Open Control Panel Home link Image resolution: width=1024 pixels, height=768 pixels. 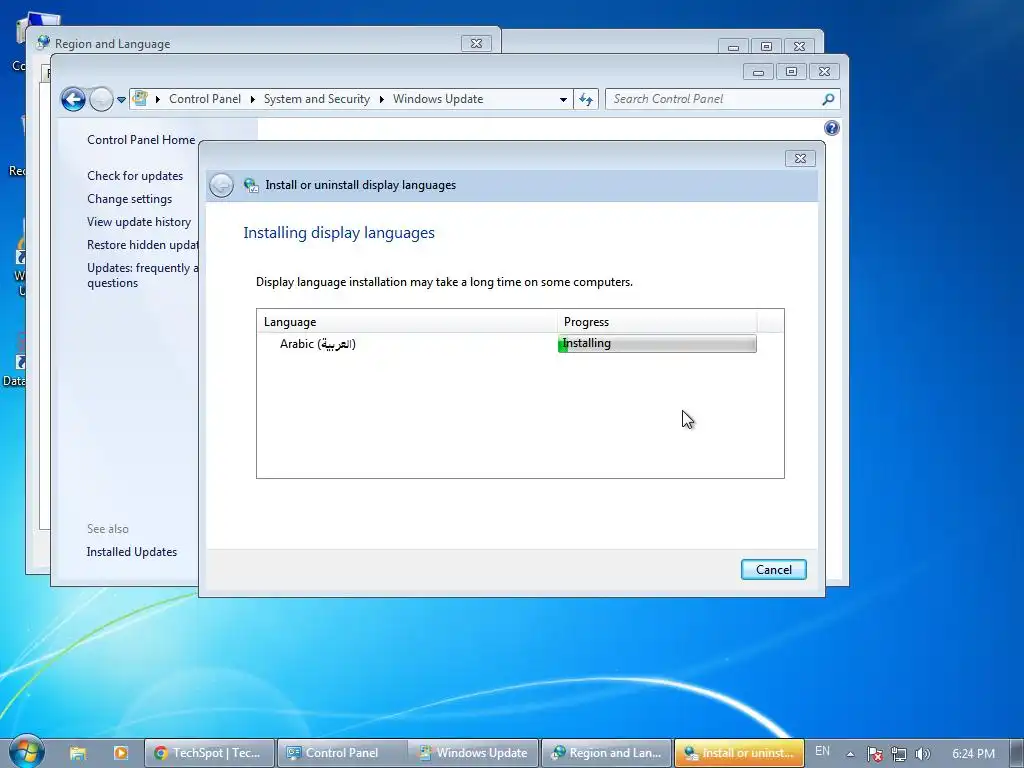click(x=141, y=140)
